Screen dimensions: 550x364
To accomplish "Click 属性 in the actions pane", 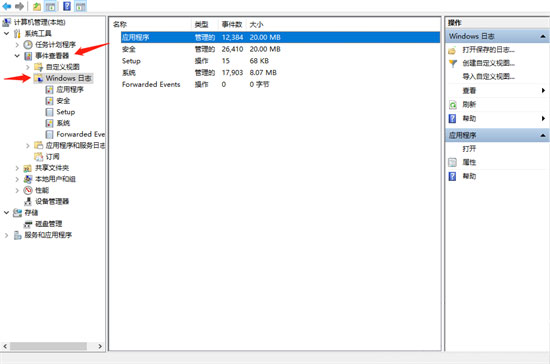I will tap(469, 162).
